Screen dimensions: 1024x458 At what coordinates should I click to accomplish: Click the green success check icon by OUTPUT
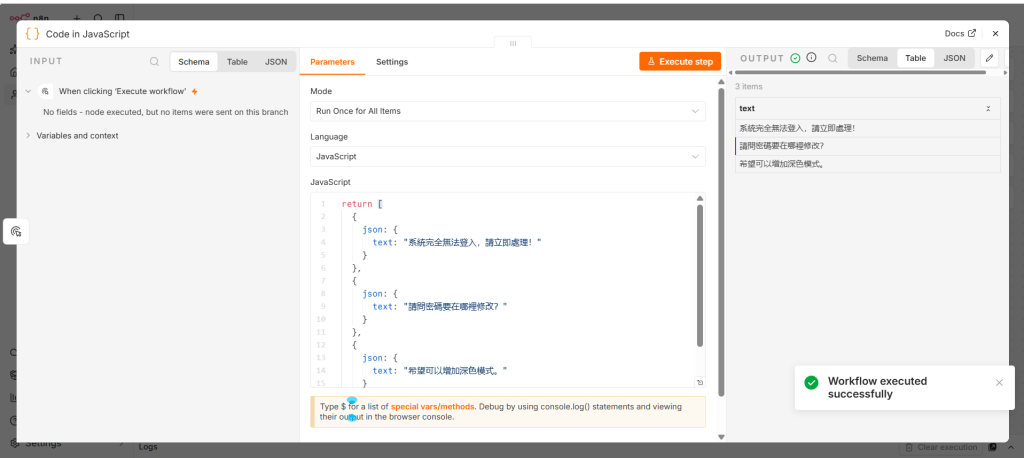[x=795, y=58]
